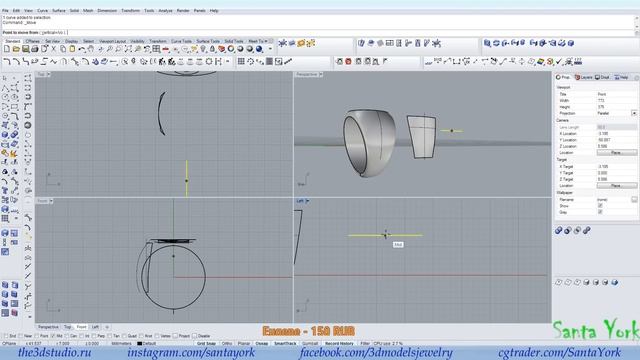Toggle wallpaper Gray checkbox

600,212
